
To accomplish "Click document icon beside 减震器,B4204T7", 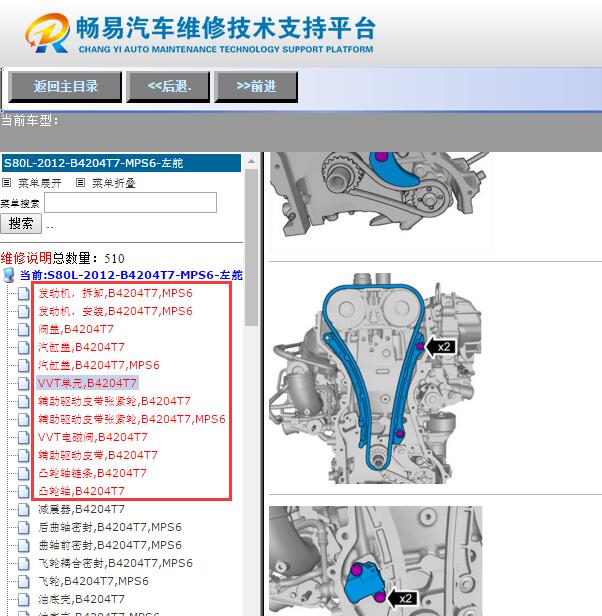I will click(24, 510).
